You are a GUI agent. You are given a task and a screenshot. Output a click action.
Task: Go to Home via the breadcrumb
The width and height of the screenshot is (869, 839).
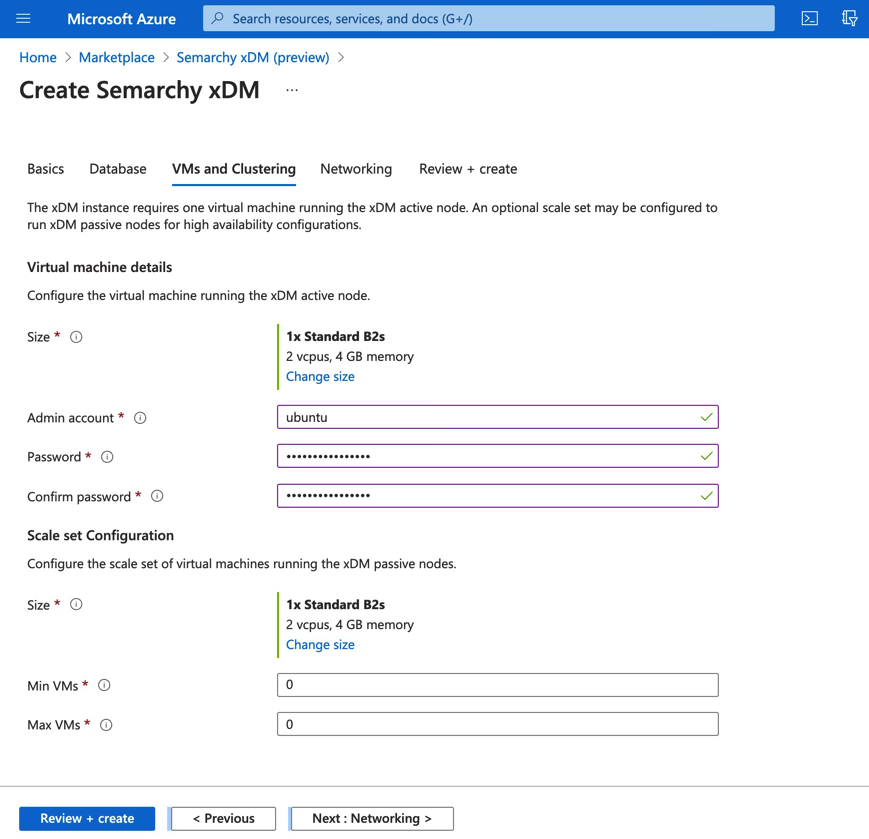[x=37, y=57]
